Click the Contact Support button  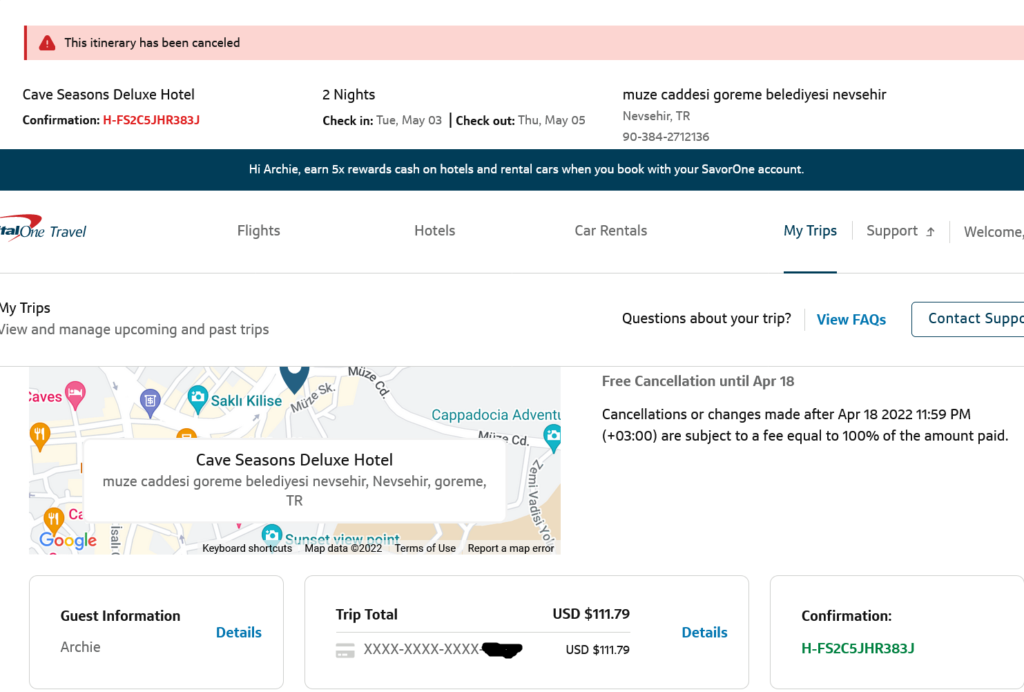[985, 319]
